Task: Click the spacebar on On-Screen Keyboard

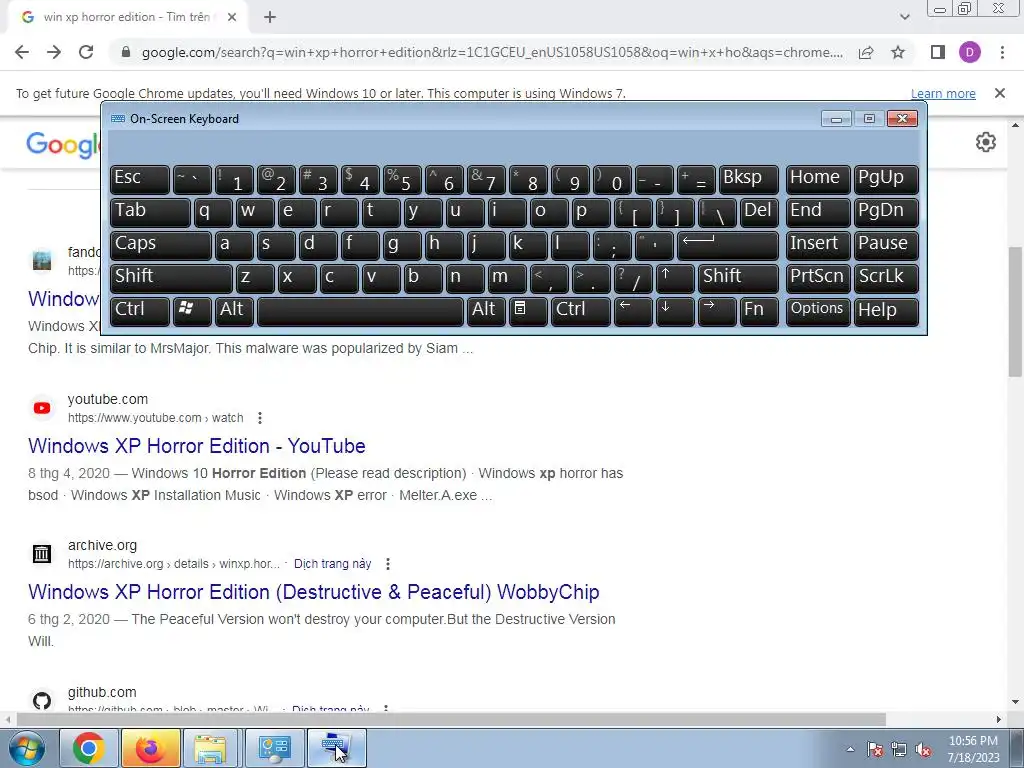Action: (x=360, y=311)
